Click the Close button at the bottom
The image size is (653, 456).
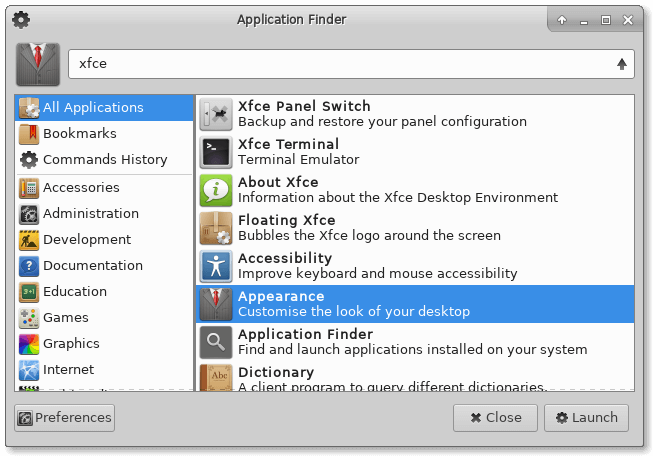495,417
